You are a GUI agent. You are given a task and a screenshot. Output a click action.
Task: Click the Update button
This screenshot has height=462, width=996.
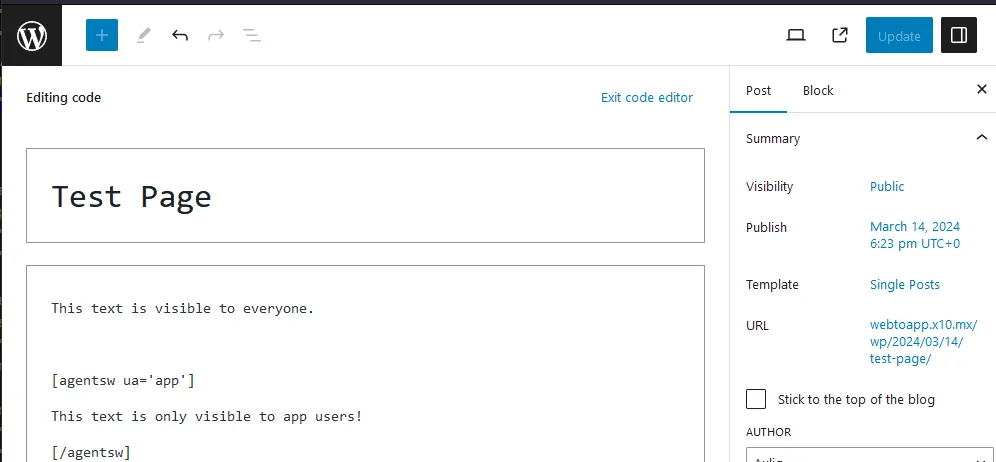(x=899, y=36)
